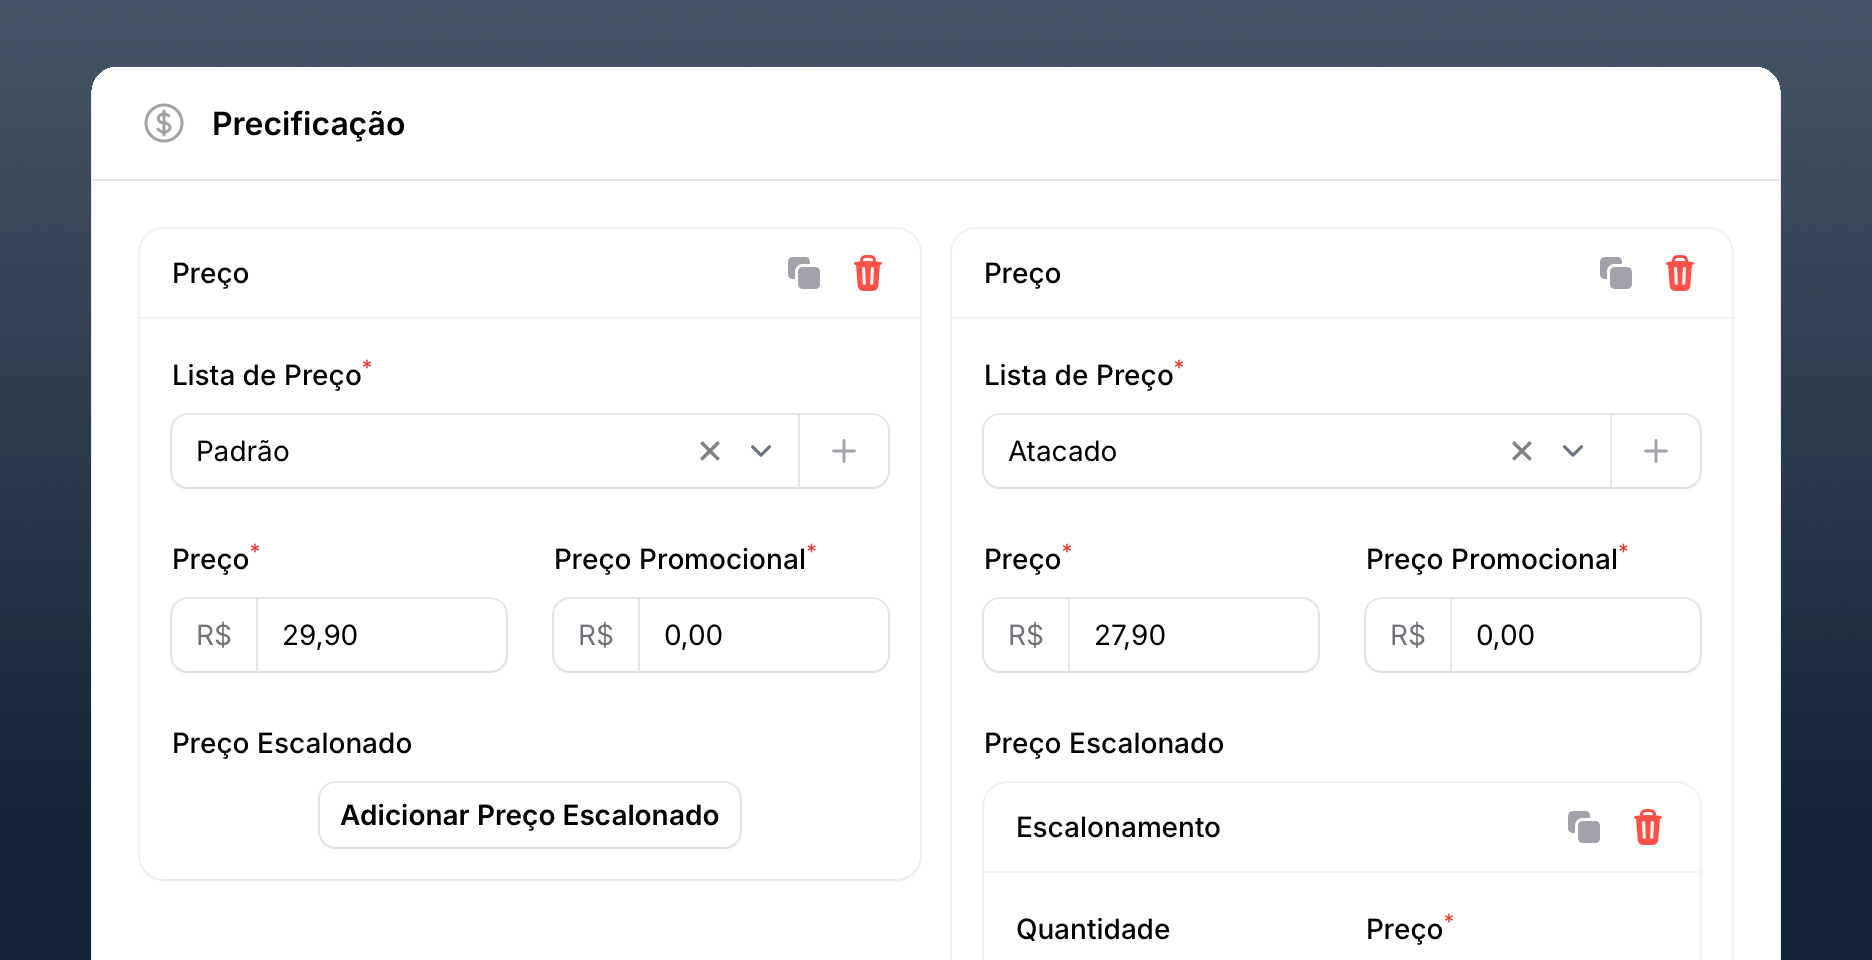Click the Atacado price list field
1872x960 pixels.
[1240, 451]
